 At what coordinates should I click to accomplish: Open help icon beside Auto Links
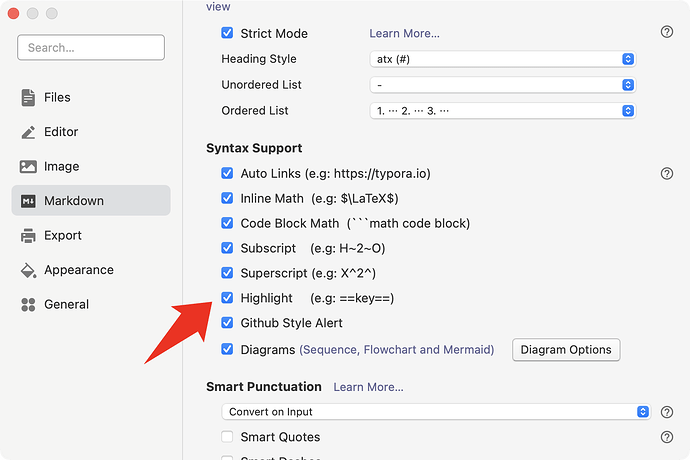pos(667,173)
